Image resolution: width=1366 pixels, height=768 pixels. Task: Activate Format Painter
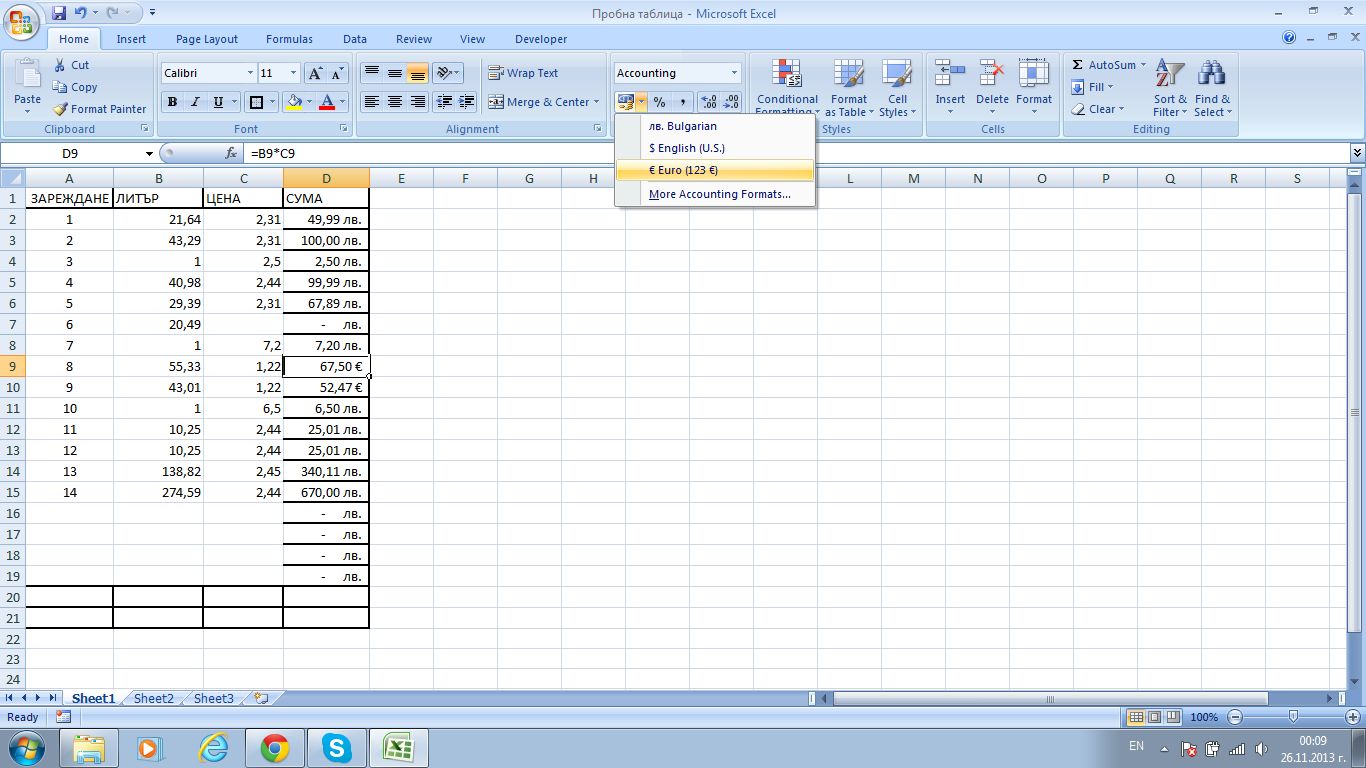coord(100,109)
